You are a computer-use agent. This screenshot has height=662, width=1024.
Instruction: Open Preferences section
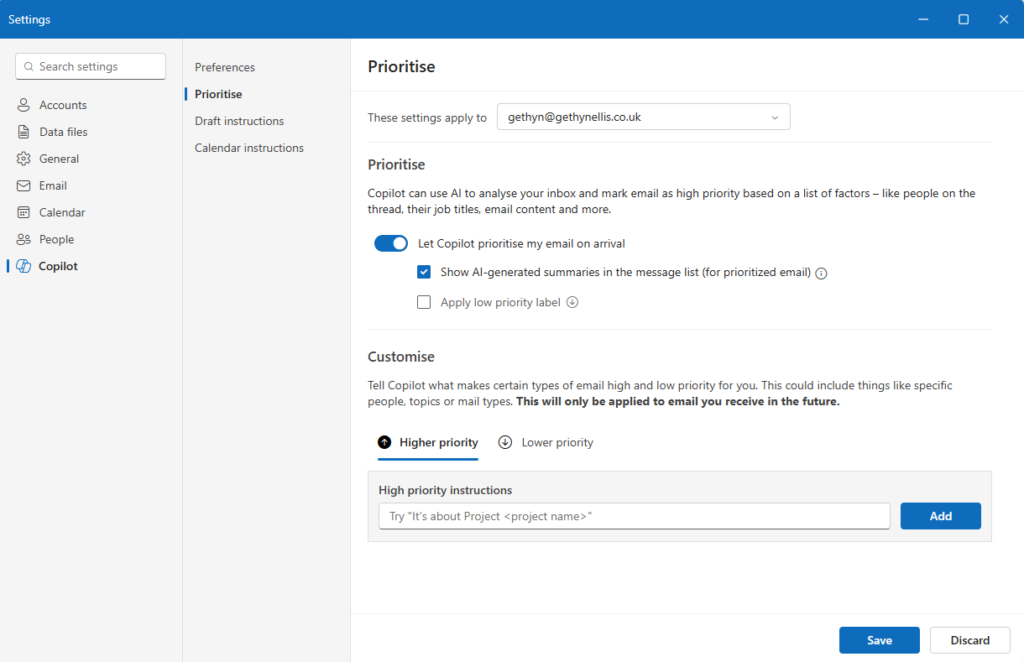pos(225,67)
